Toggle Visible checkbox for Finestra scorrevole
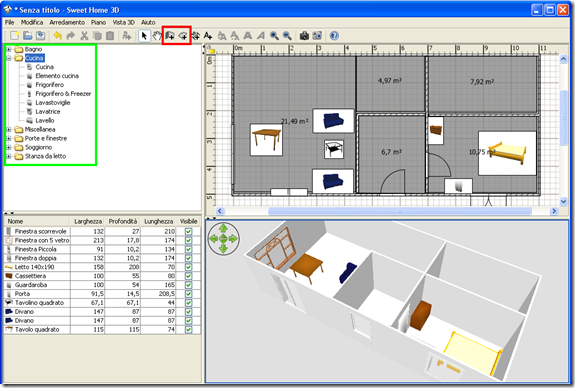The image size is (575, 388). pyautogui.click(x=188, y=231)
